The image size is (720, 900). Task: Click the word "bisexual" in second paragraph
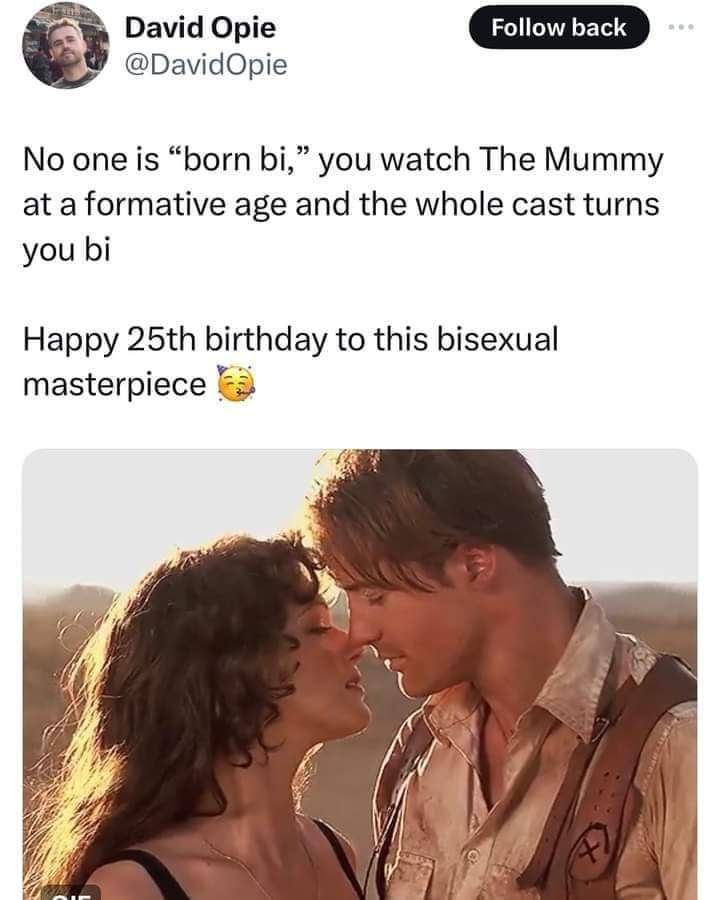click(497, 339)
